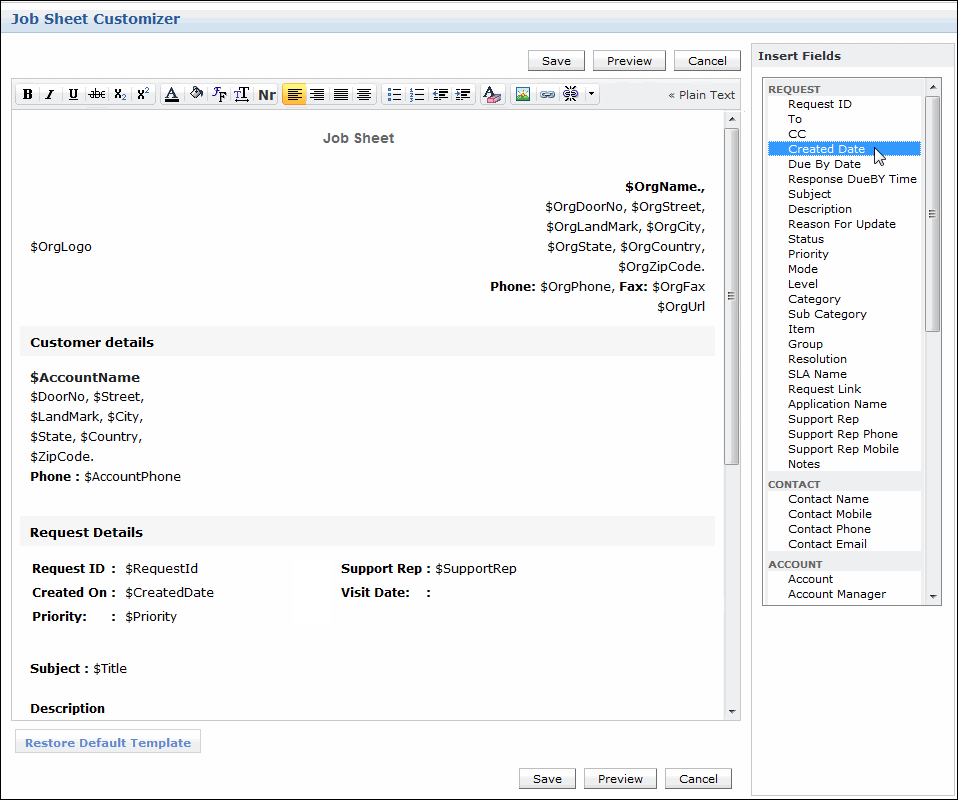Click the remove link icon

571,94
